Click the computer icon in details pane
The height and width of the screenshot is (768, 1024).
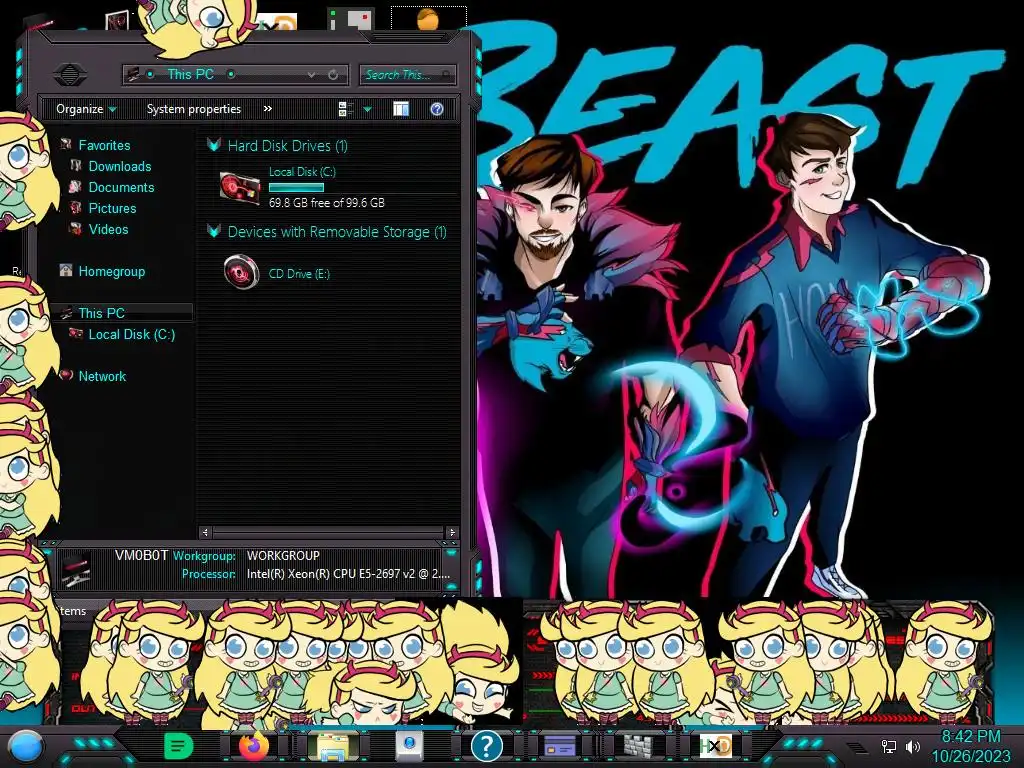click(76, 569)
